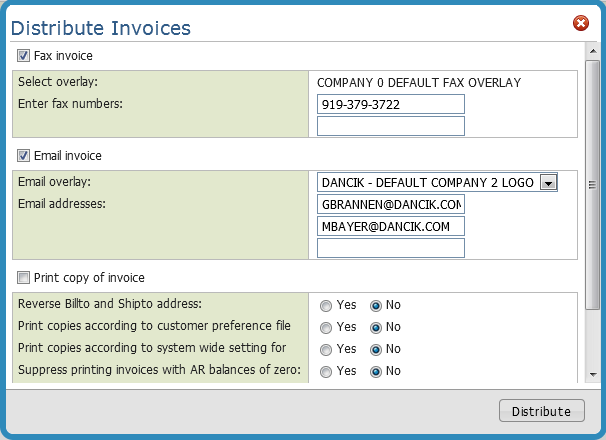Choose No for customer preference file copies

pos(376,327)
